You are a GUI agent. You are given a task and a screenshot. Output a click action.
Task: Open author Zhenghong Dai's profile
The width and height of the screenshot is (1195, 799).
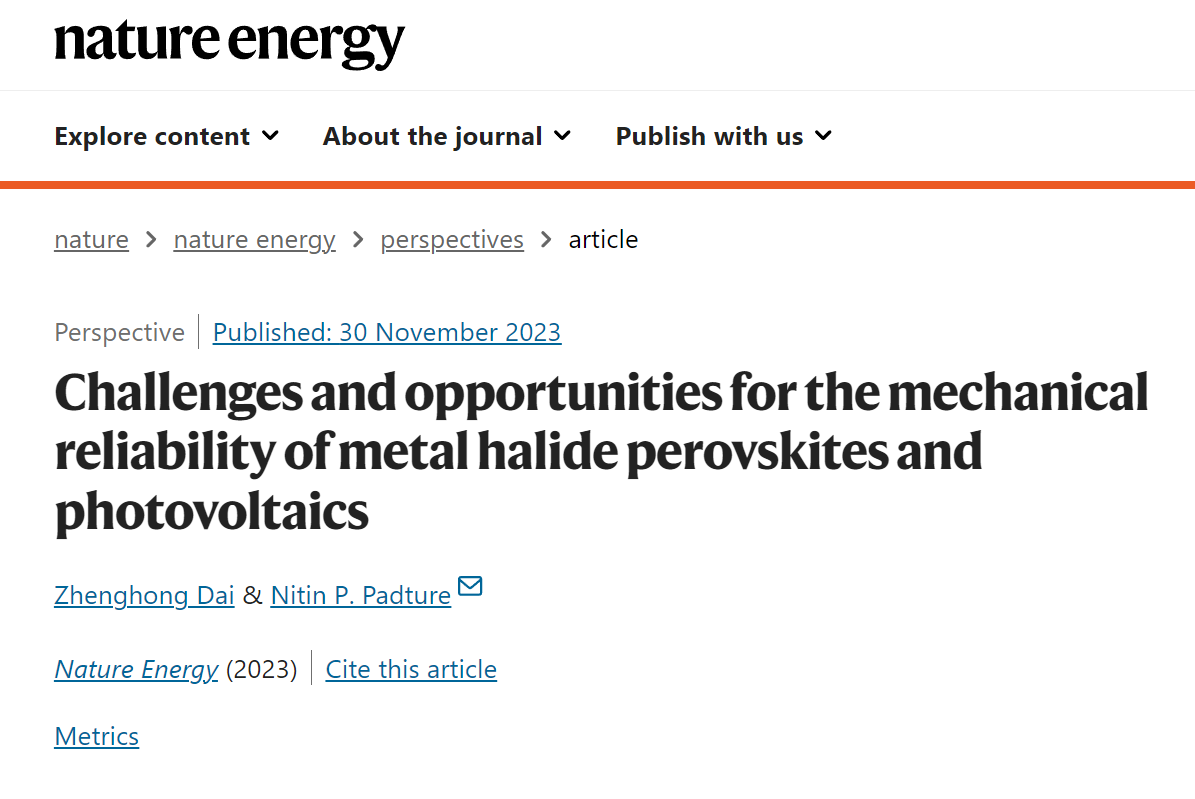(x=144, y=595)
